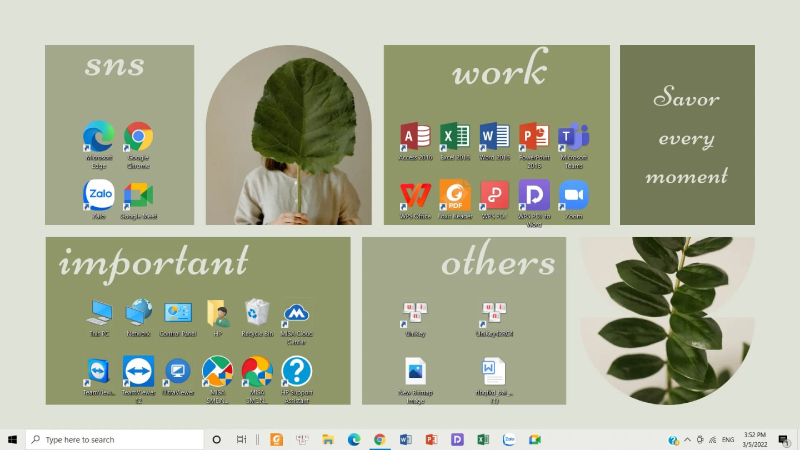Open Microsoft Edge from the taskbar
This screenshot has width=800, height=450.
(354, 439)
